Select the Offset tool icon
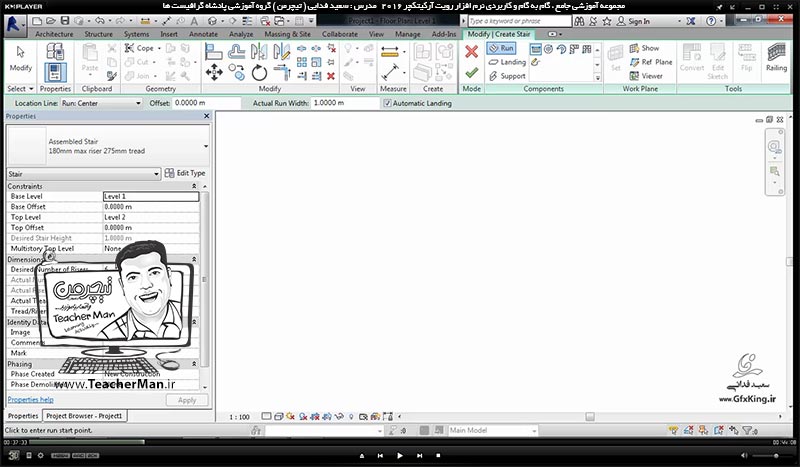800x467 pixels. (236, 51)
